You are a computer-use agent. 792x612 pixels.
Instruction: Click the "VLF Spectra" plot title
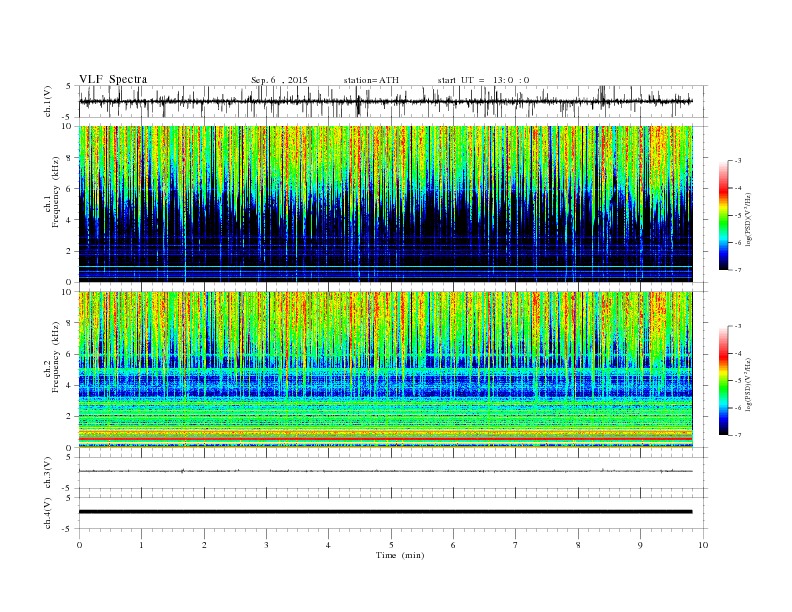[x=113, y=79]
